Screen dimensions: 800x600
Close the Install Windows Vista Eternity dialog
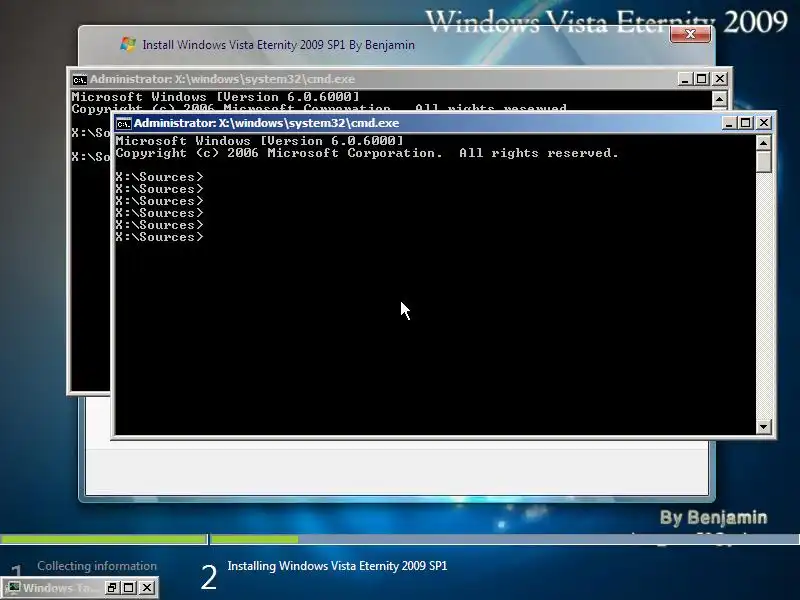690,34
